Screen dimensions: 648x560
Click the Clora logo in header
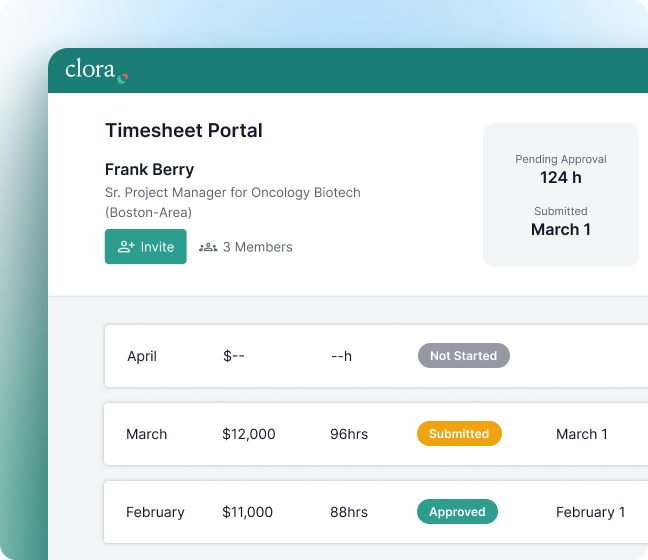pyautogui.click(x=96, y=70)
